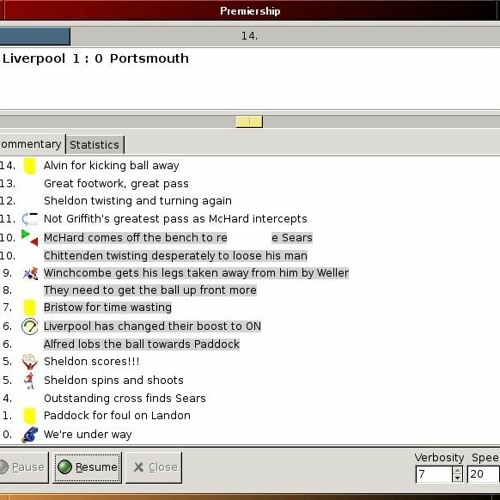Decrease the Verbosity value with the down arrow

[457, 478]
